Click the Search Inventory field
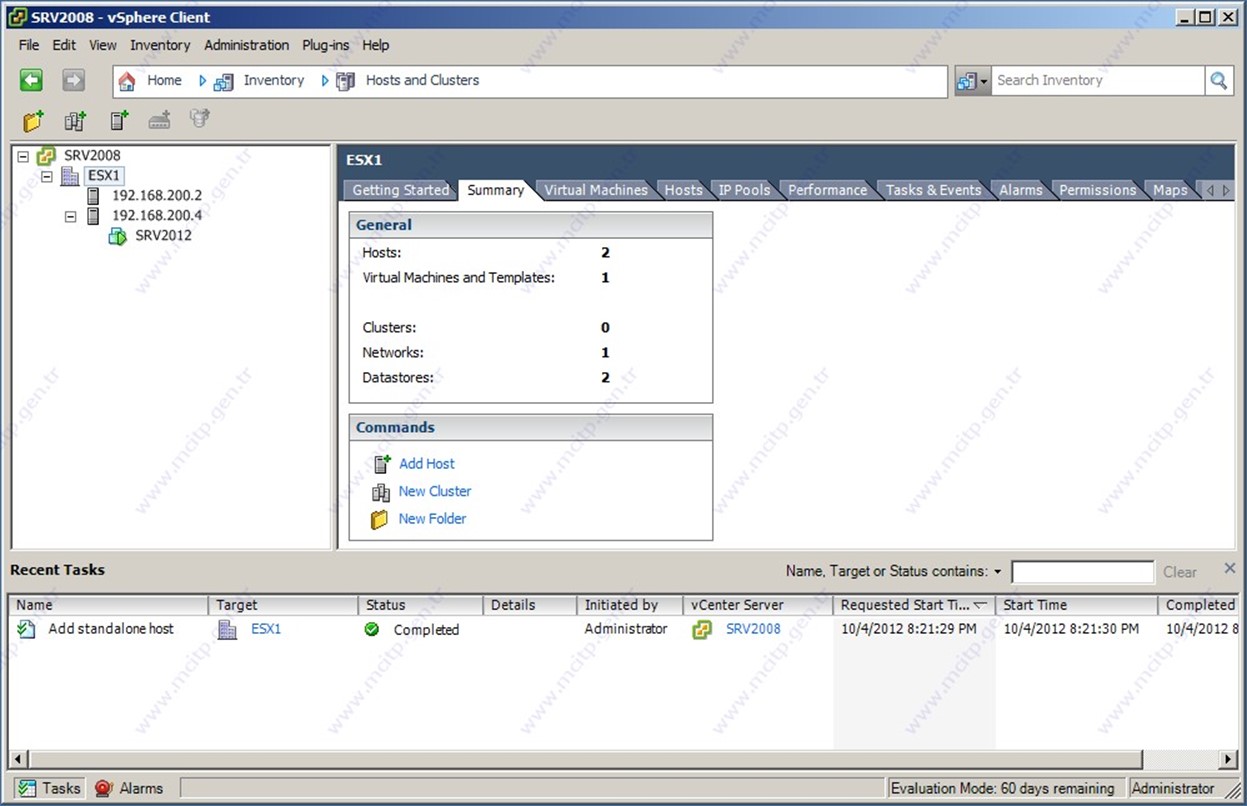The image size is (1247, 806). tap(1097, 81)
